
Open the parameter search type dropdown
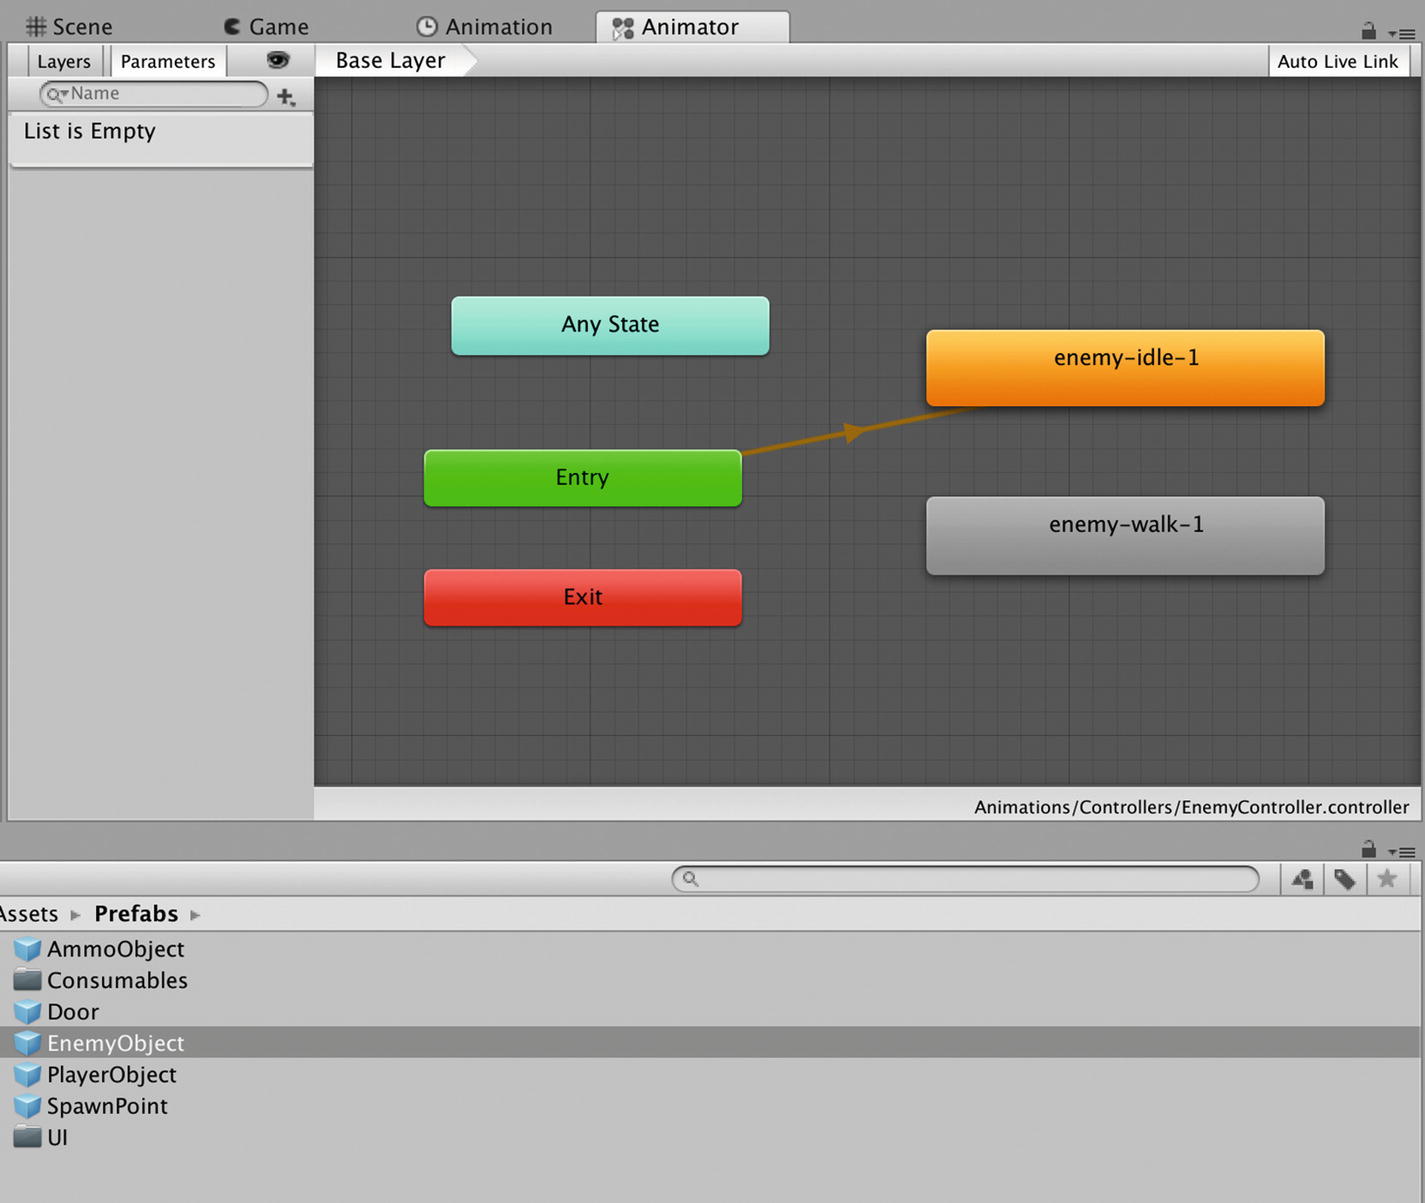tap(57, 94)
